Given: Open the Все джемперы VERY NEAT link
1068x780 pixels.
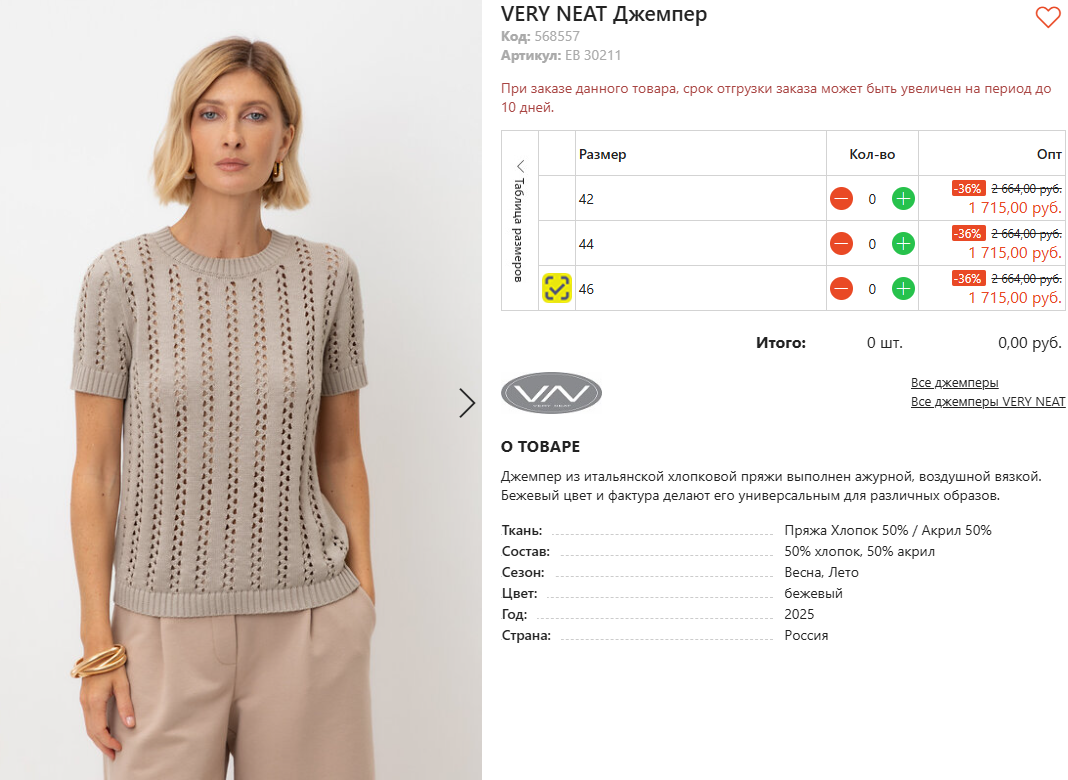Looking at the screenshot, I should click(988, 402).
